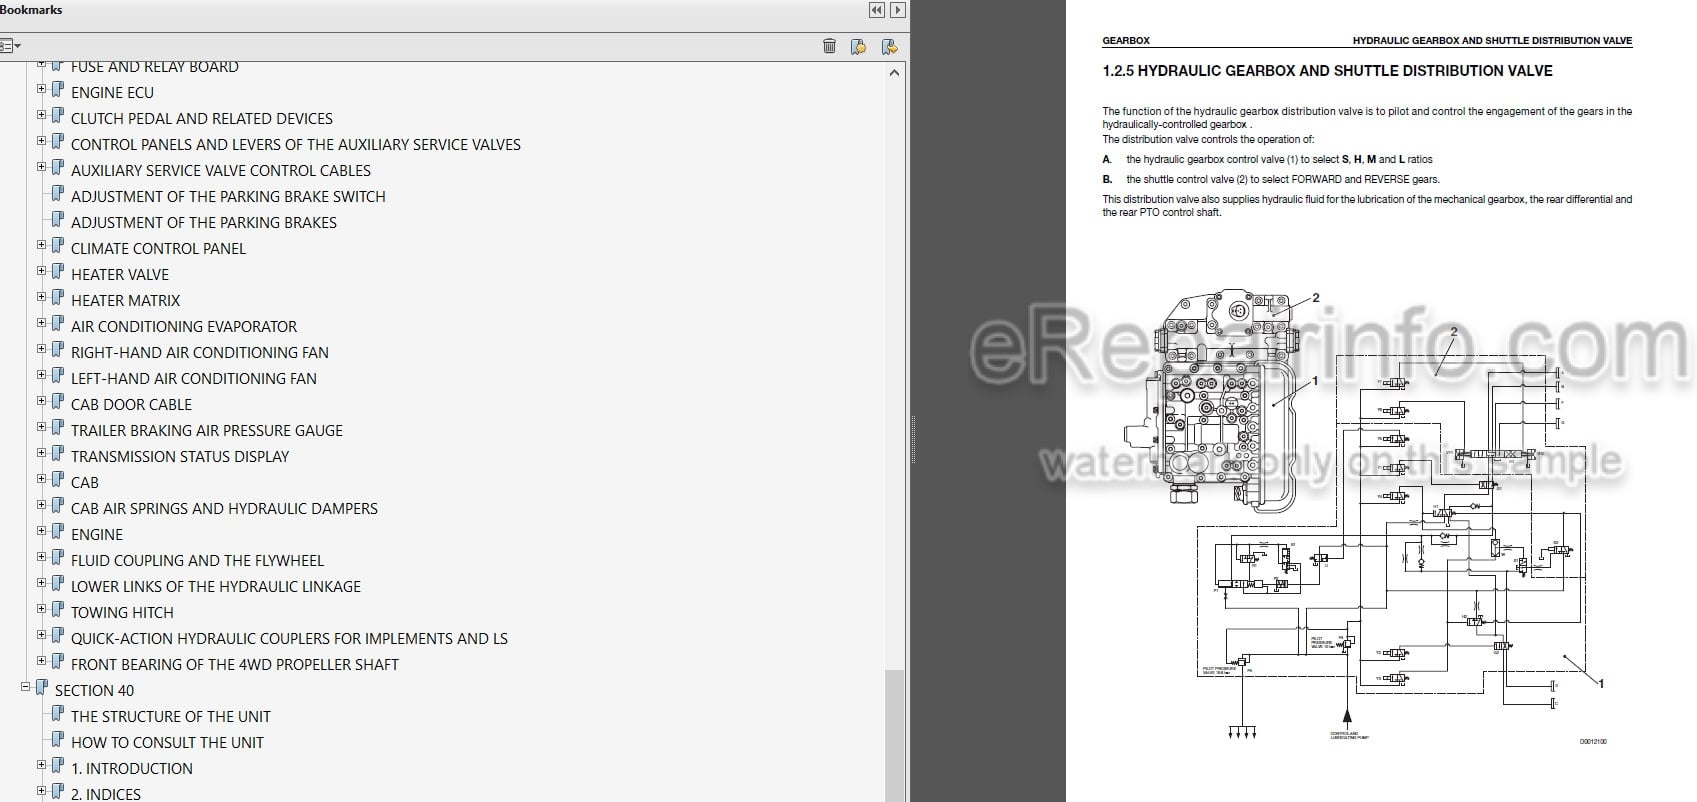Click the new bookmark icon
The width and height of the screenshot is (1697, 802).
[858, 46]
